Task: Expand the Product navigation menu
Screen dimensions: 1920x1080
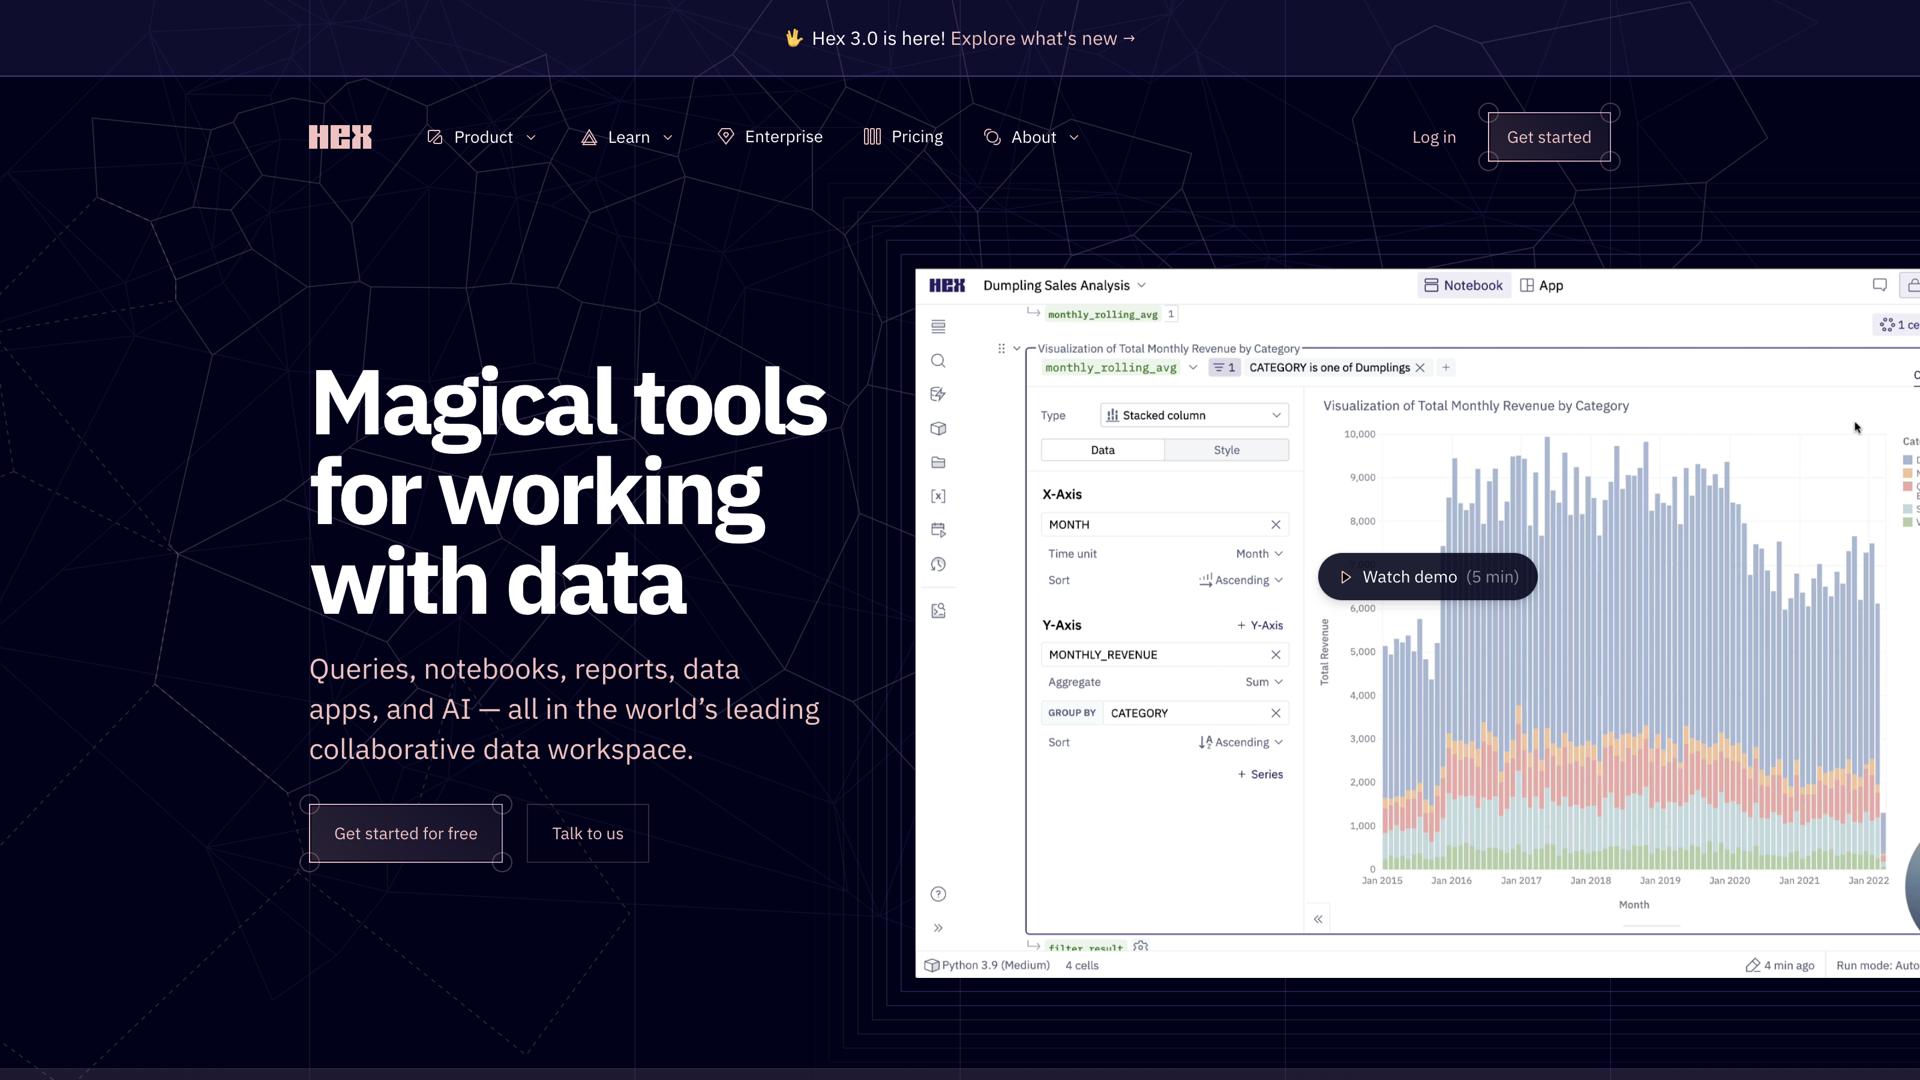Action: point(483,137)
